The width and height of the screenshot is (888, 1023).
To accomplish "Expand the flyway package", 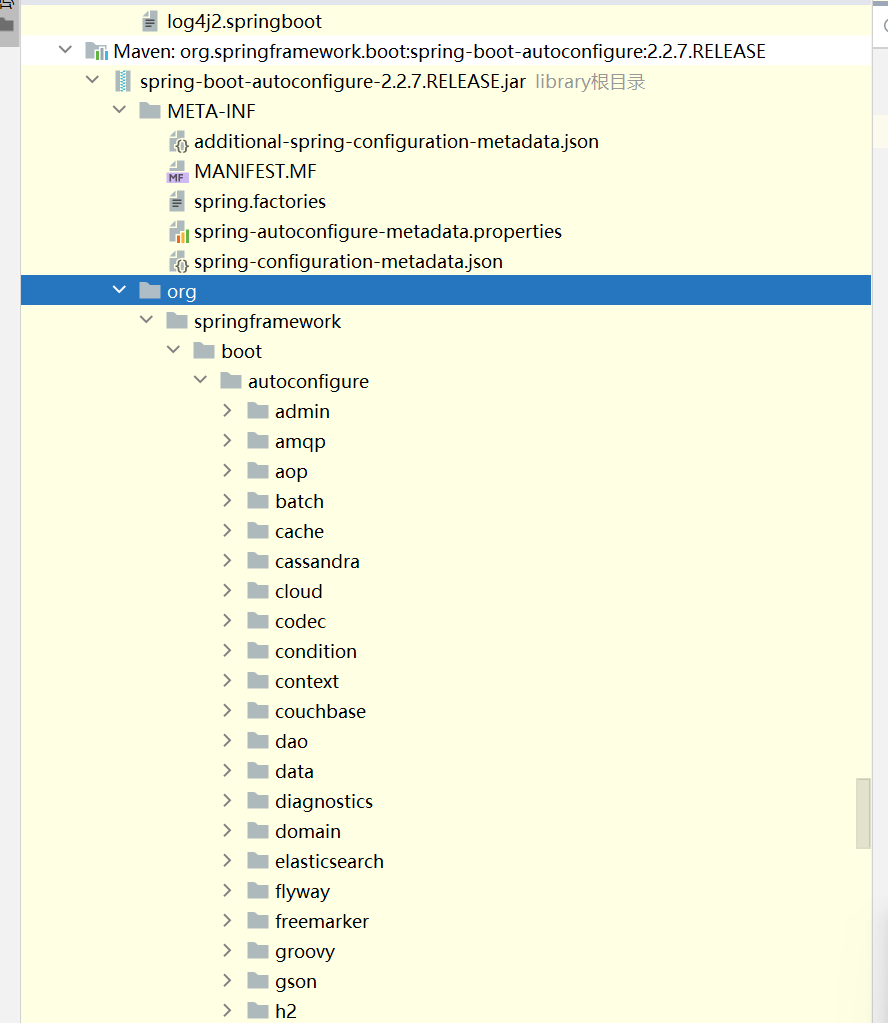I will 227,891.
